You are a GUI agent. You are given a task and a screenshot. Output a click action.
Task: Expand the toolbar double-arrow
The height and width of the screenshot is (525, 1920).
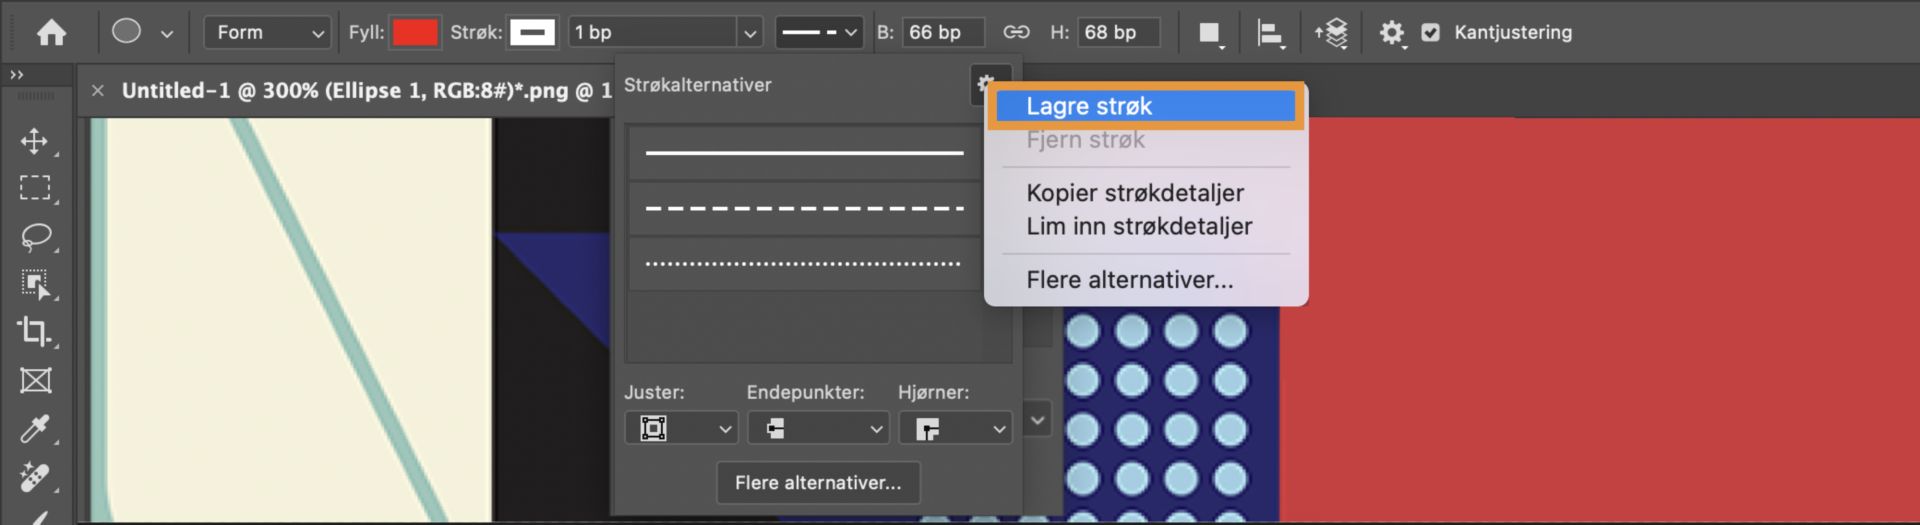point(16,75)
